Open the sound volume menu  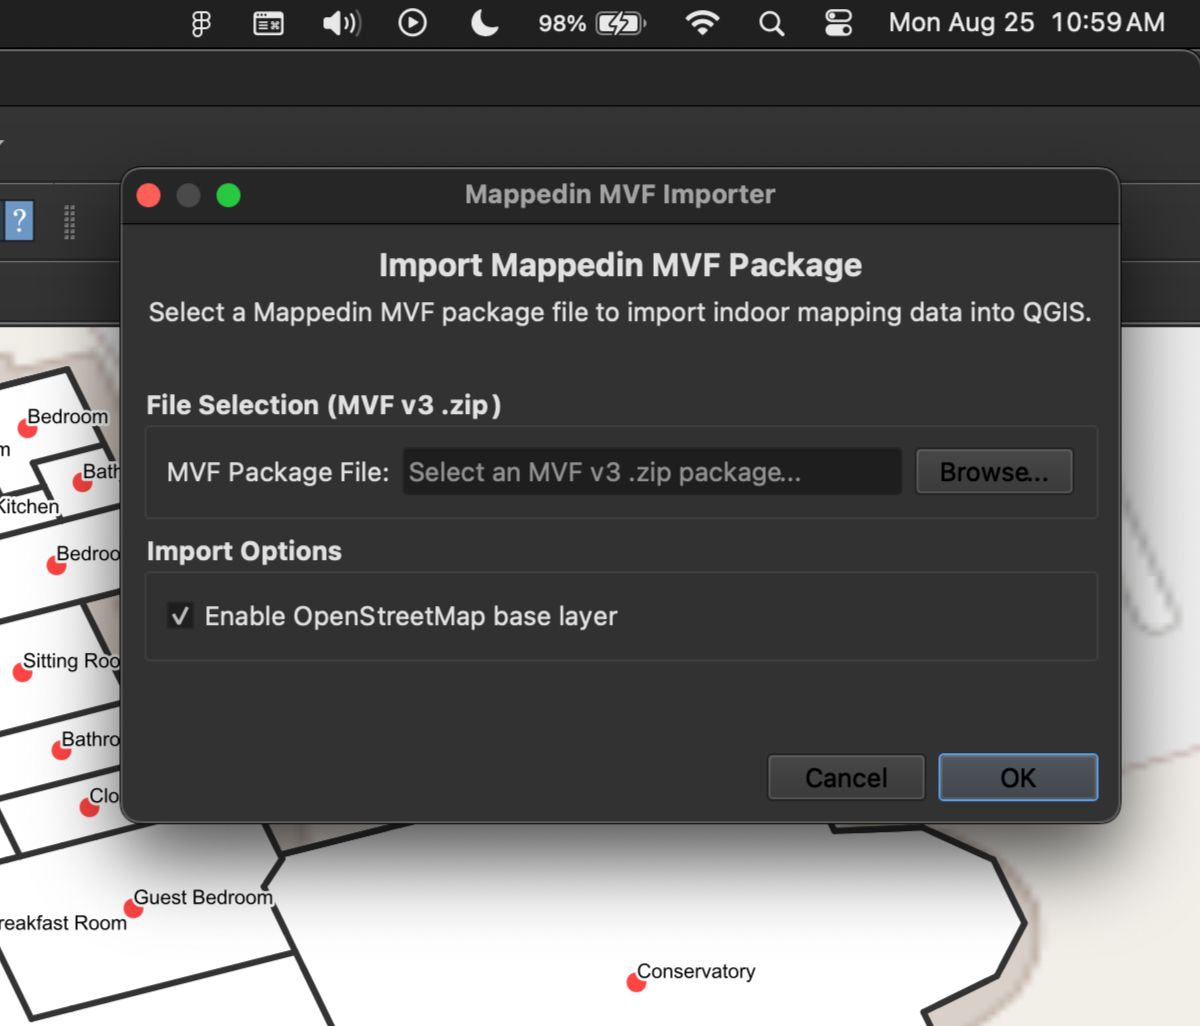[341, 23]
